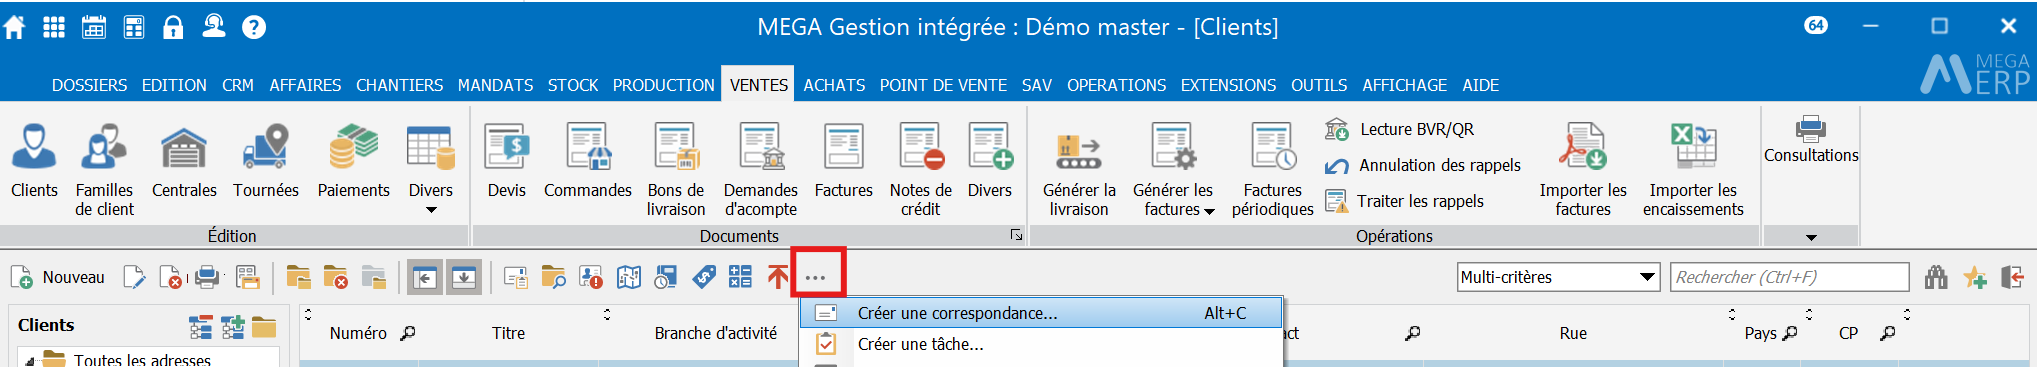Expand the Toutes les adresses tree node

tap(30, 360)
